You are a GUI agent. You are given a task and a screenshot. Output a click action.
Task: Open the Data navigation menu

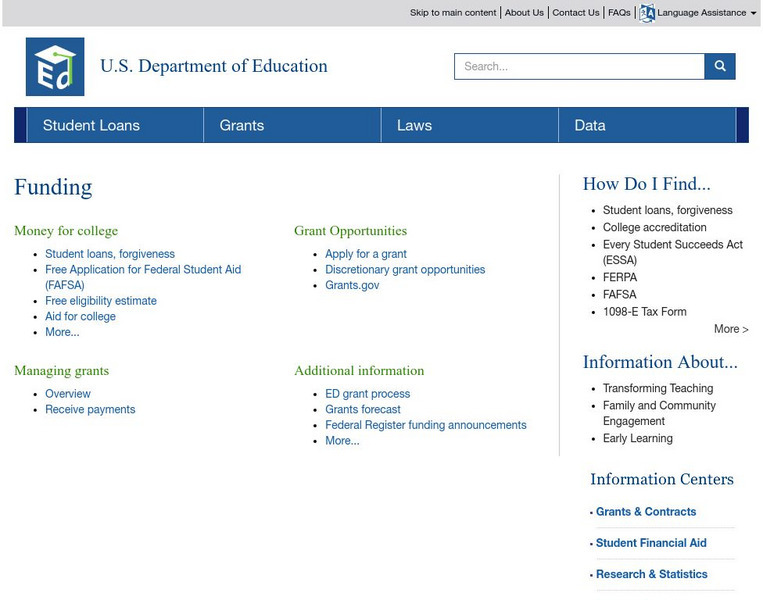pyautogui.click(x=647, y=125)
